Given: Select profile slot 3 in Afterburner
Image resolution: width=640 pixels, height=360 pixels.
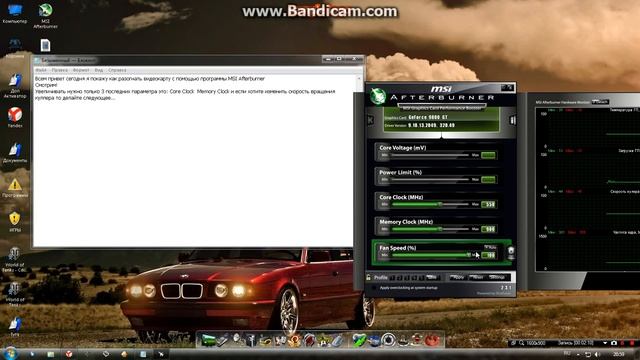Looking at the screenshot, I should (407, 278).
